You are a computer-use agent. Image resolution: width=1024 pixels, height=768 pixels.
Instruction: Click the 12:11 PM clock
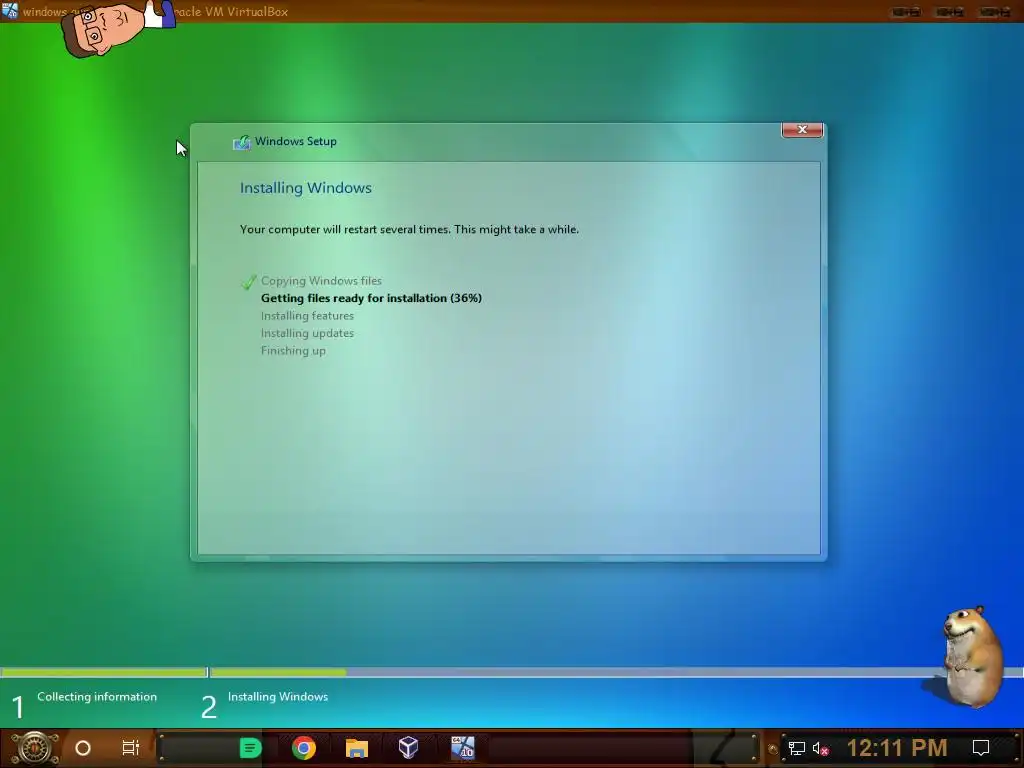pos(897,748)
